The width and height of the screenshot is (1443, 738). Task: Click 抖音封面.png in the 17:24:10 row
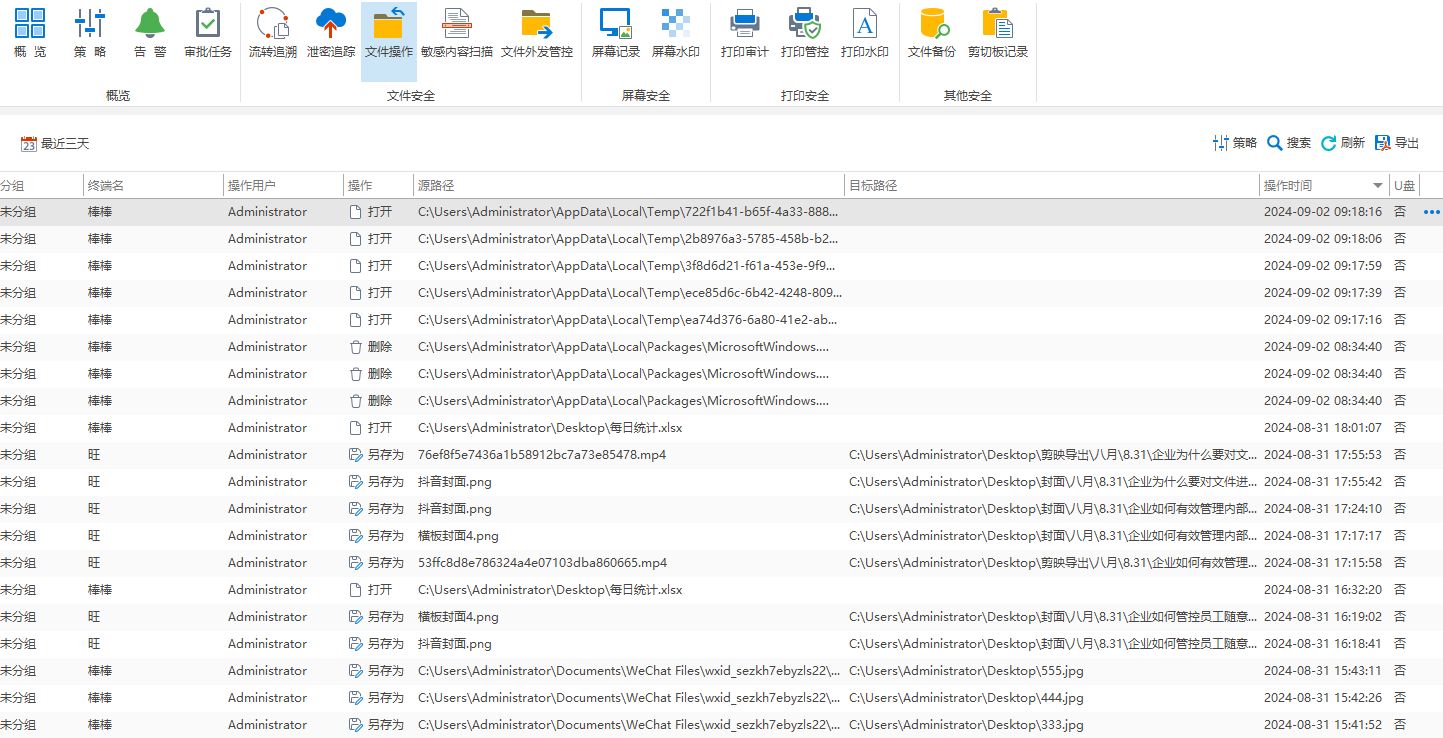455,509
